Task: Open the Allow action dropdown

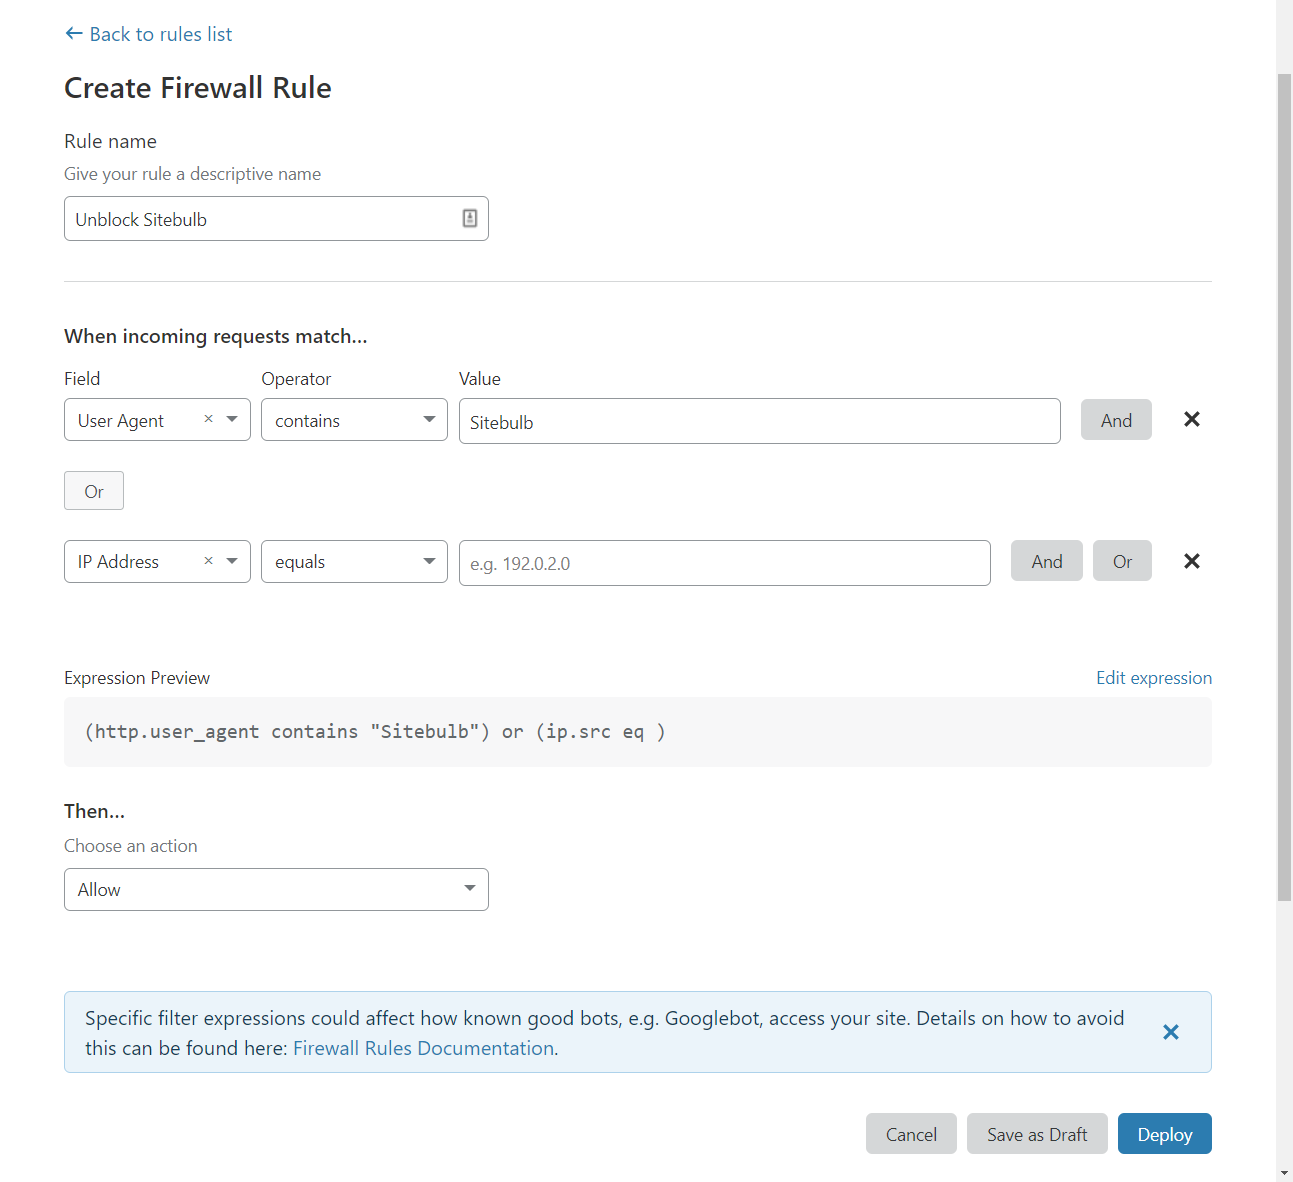Action: coord(276,889)
